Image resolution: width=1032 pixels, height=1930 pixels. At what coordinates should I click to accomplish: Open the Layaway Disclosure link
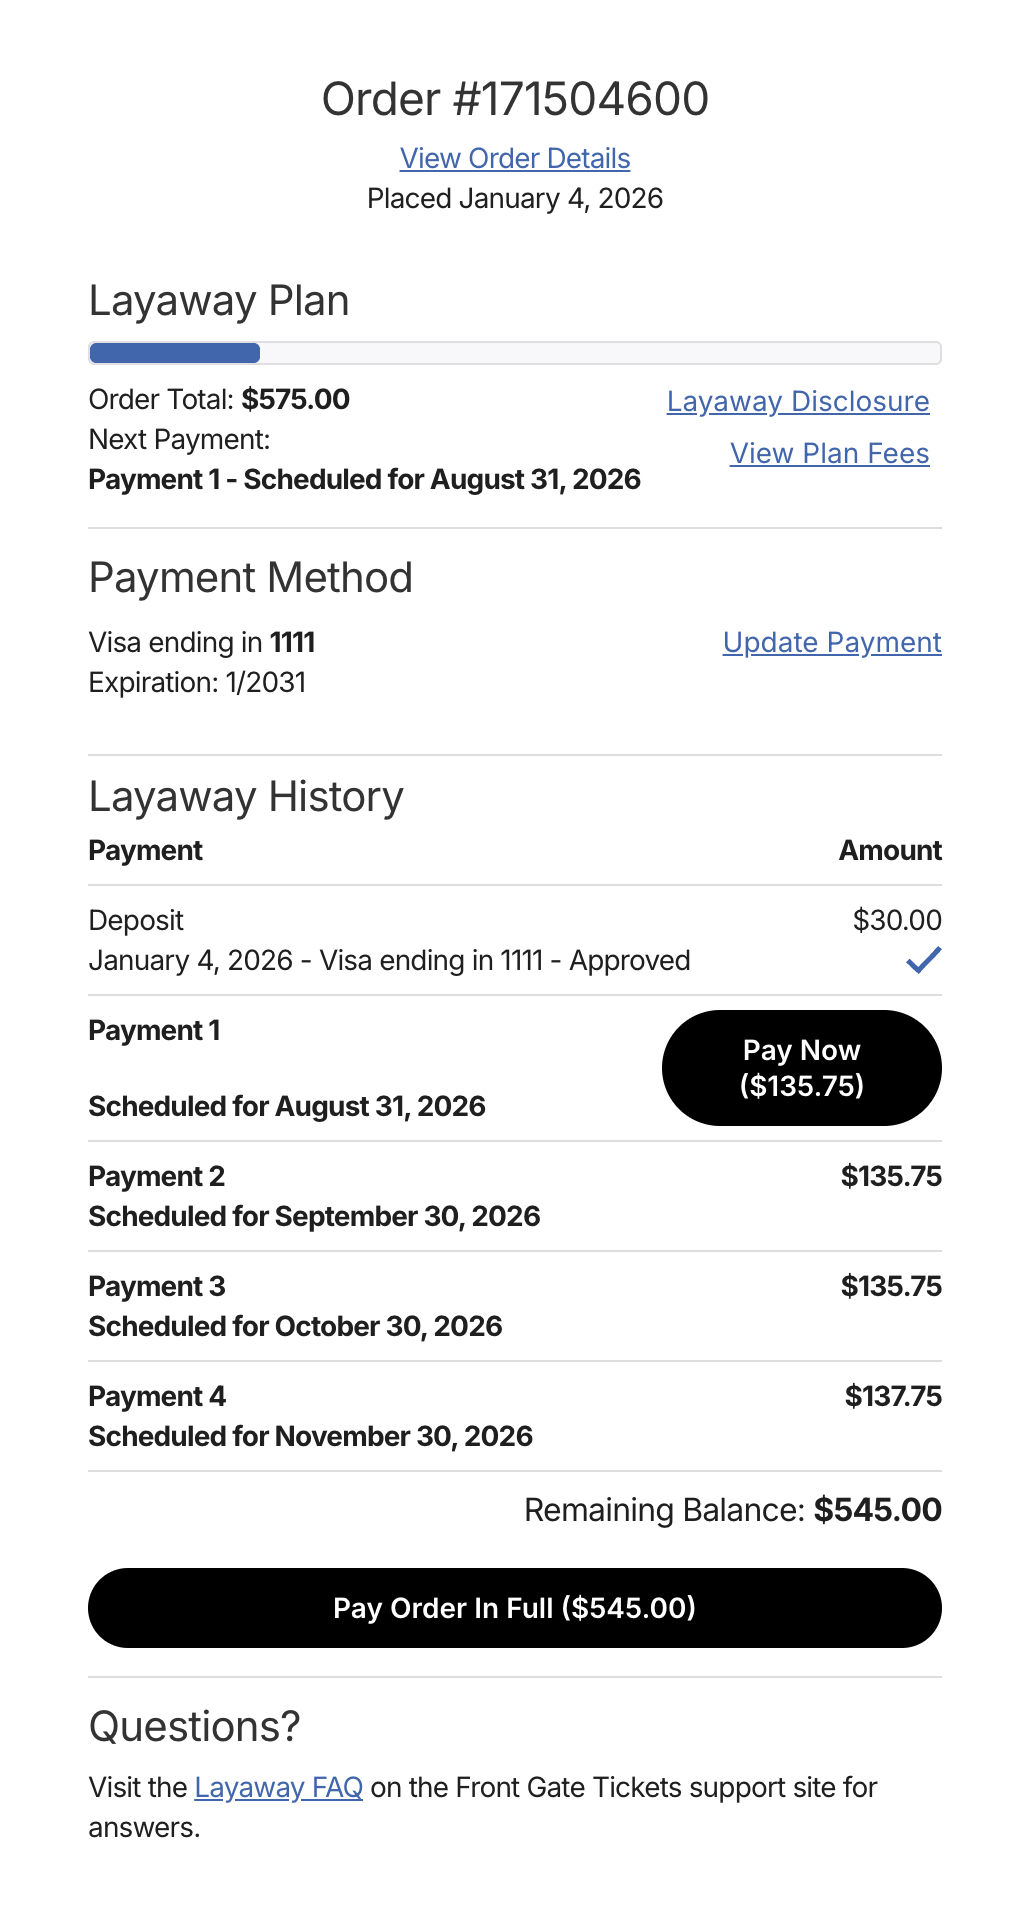798,401
